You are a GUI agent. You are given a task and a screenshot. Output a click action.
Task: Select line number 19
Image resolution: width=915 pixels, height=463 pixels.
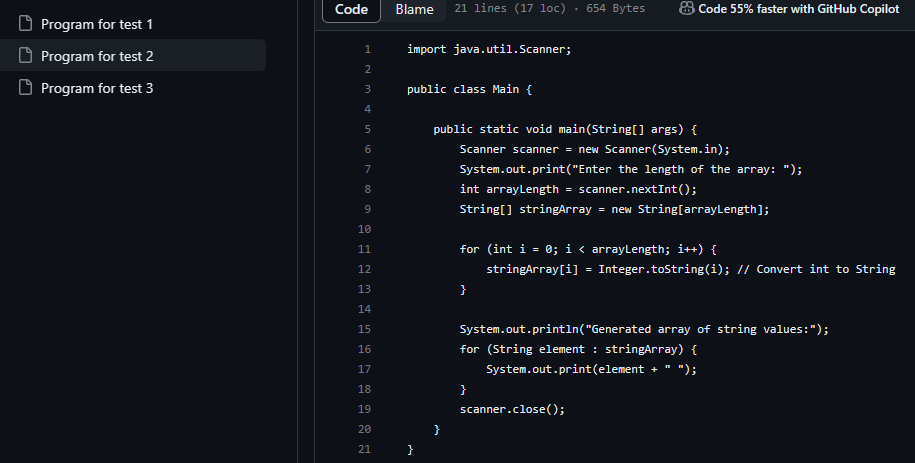click(x=364, y=409)
